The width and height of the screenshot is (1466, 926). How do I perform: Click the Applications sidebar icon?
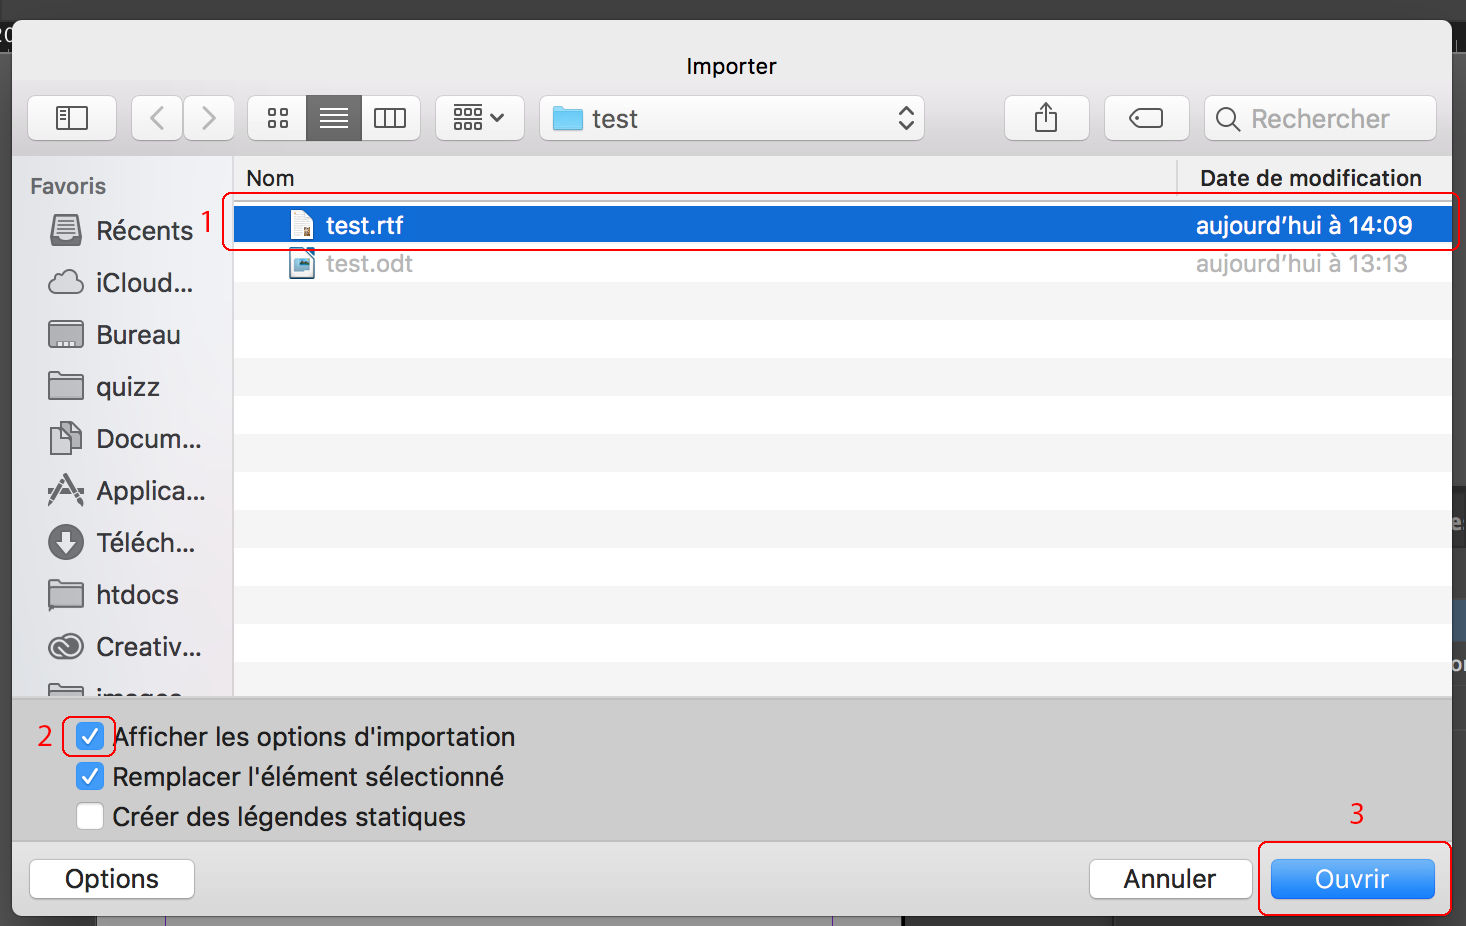pyautogui.click(x=66, y=490)
